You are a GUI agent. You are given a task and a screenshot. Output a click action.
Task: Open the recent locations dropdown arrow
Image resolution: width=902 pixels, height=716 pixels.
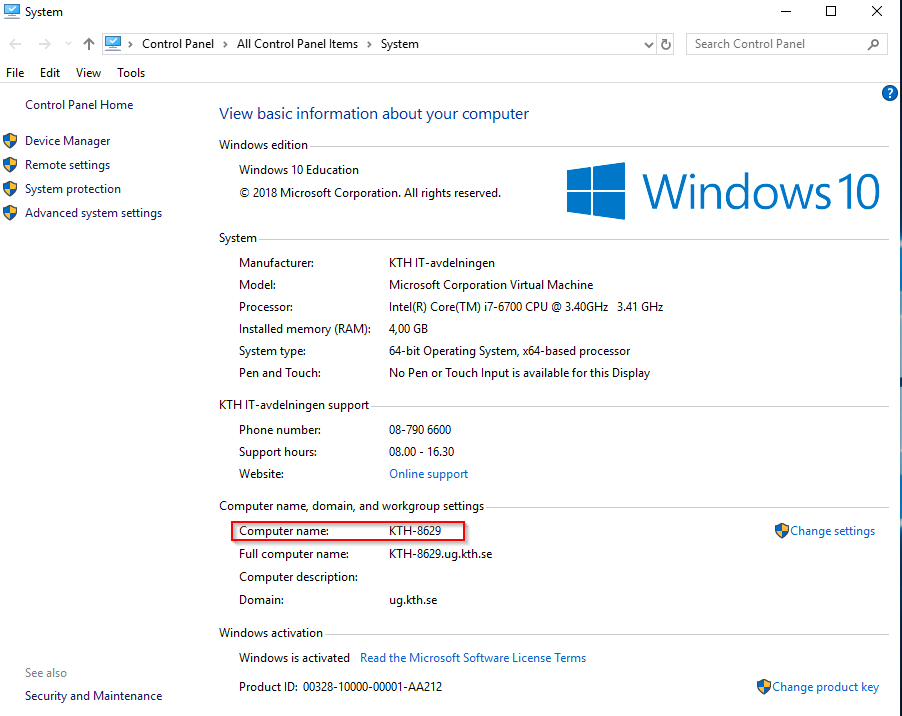pos(67,44)
